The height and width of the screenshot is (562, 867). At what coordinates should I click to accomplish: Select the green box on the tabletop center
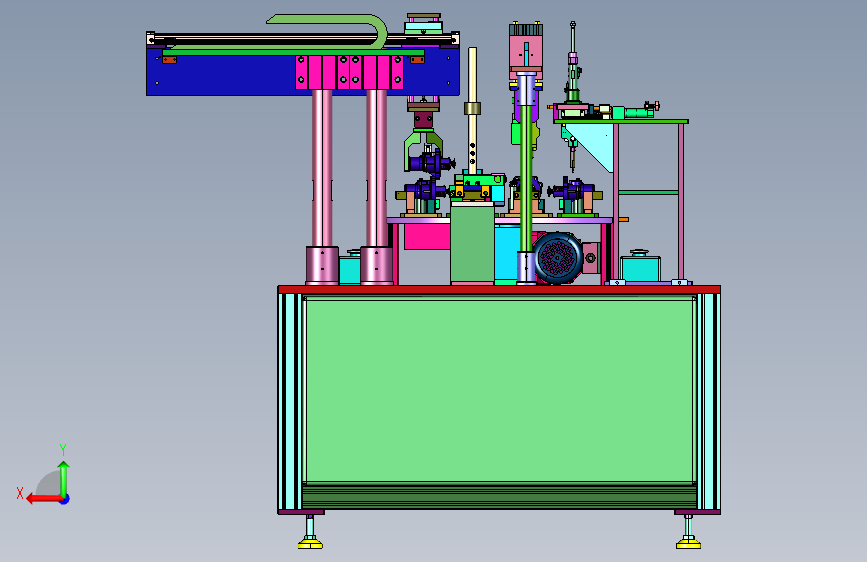472,243
